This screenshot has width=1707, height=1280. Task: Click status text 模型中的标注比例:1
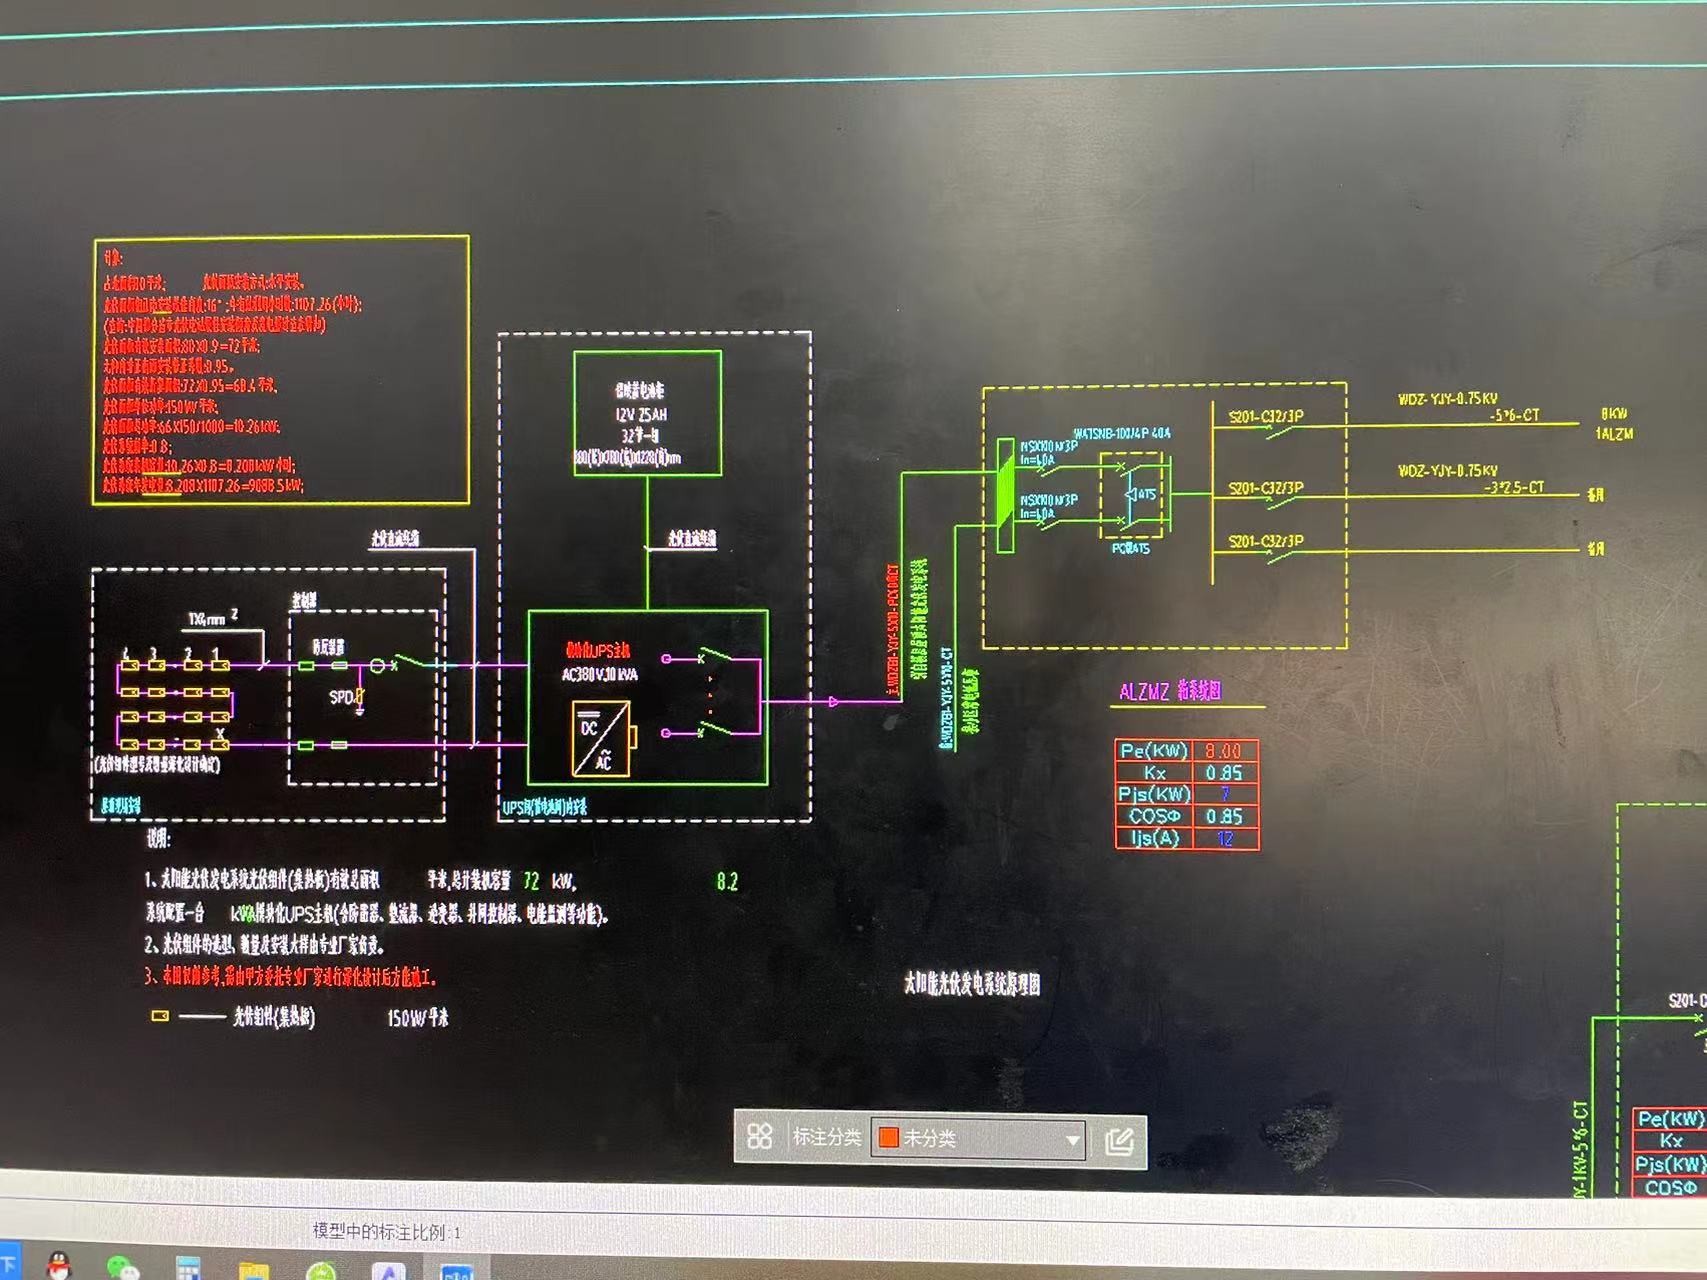point(387,1231)
